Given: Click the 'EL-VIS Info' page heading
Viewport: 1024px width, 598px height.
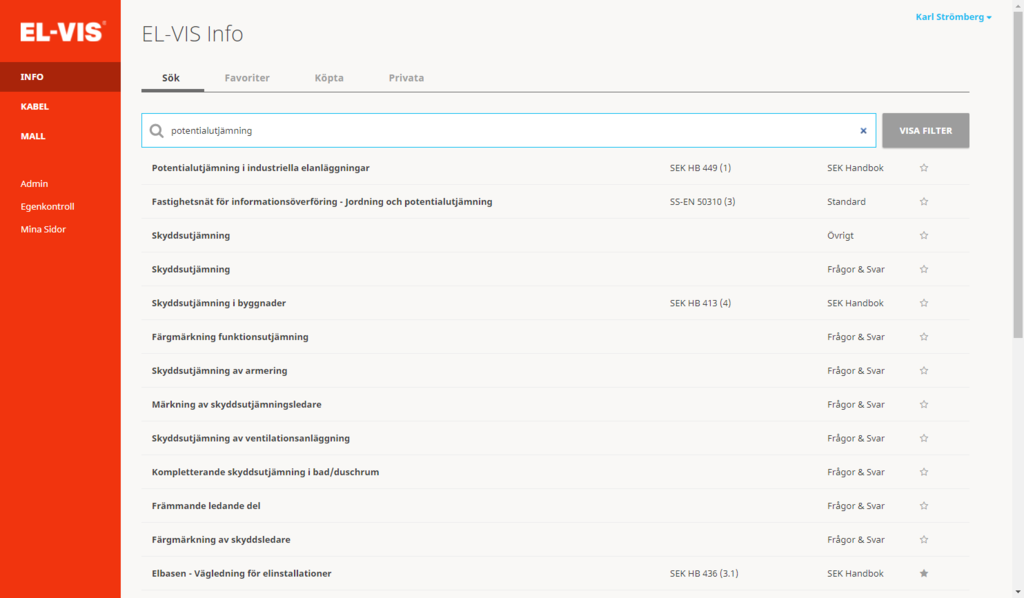Looking at the screenshot, I should pyautogui.click(x=193, y=33).
